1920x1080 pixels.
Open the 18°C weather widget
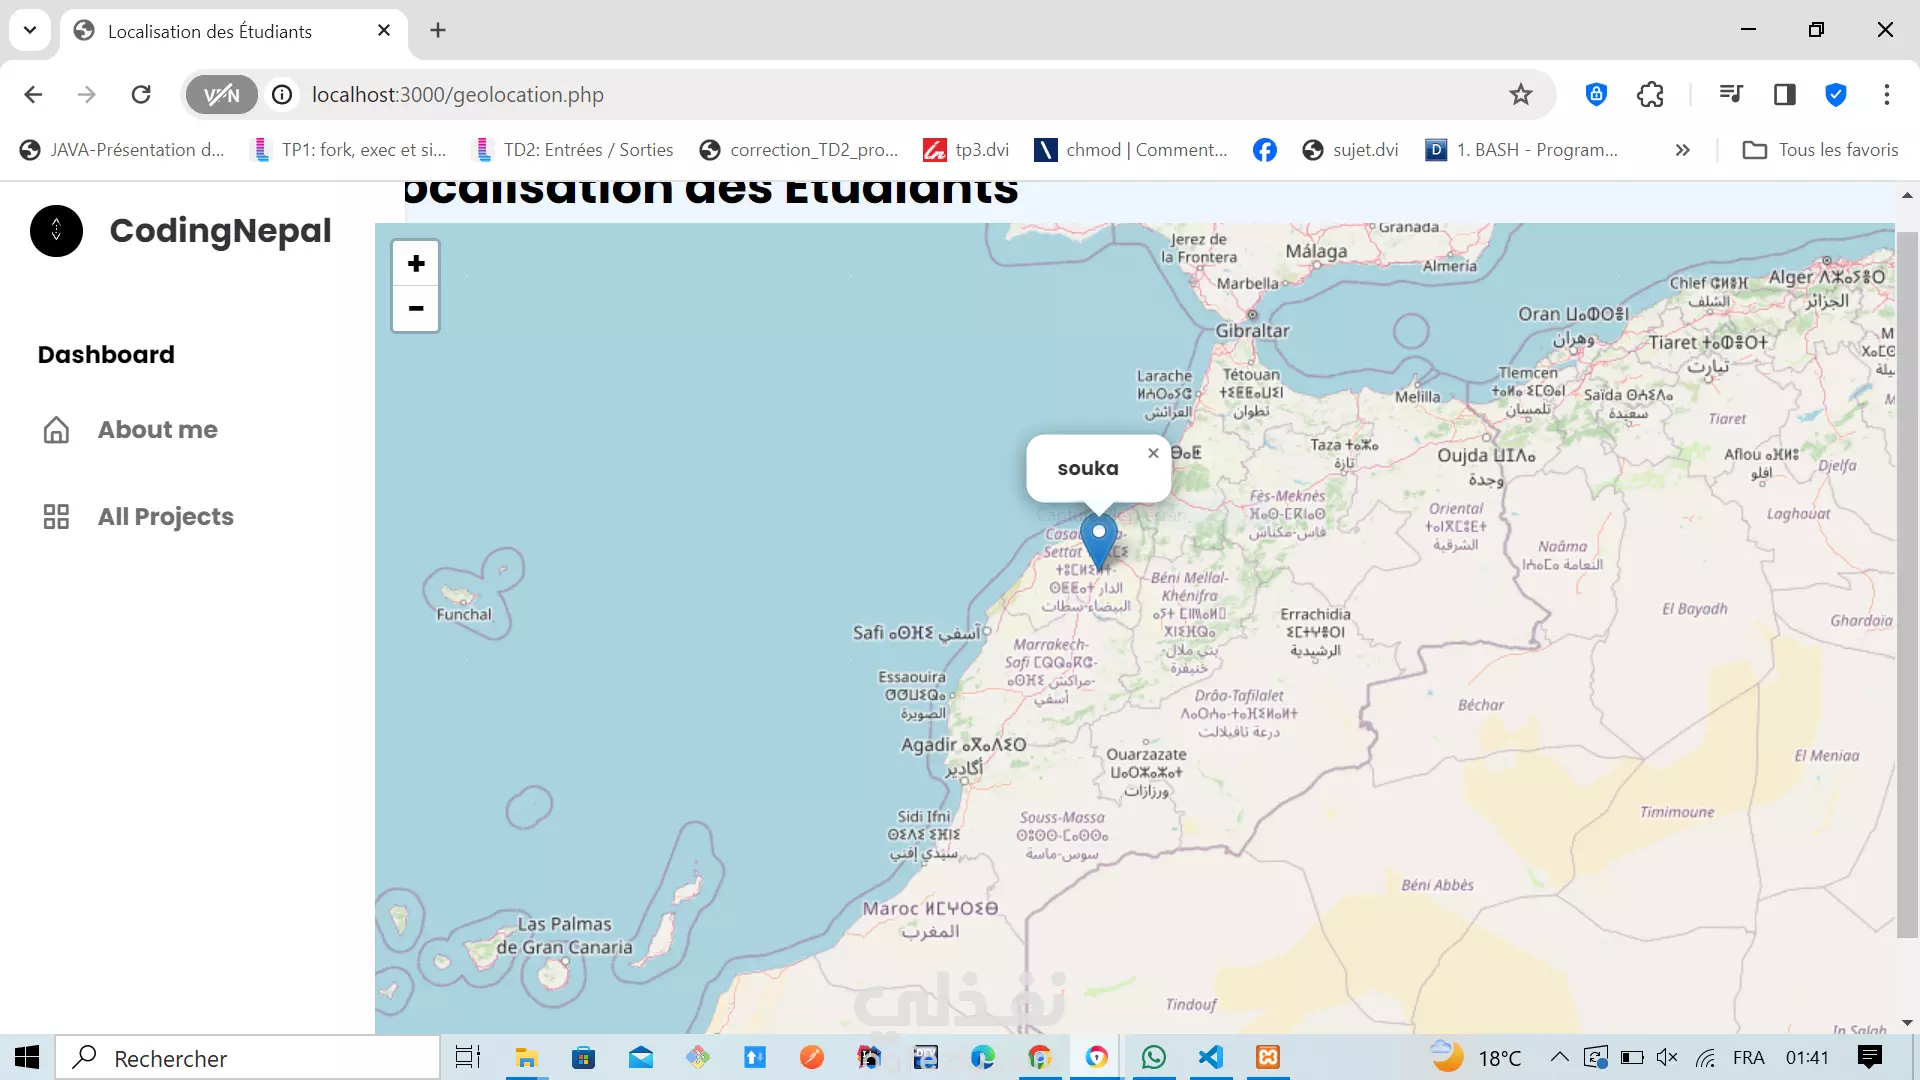click(1477, 1058)
